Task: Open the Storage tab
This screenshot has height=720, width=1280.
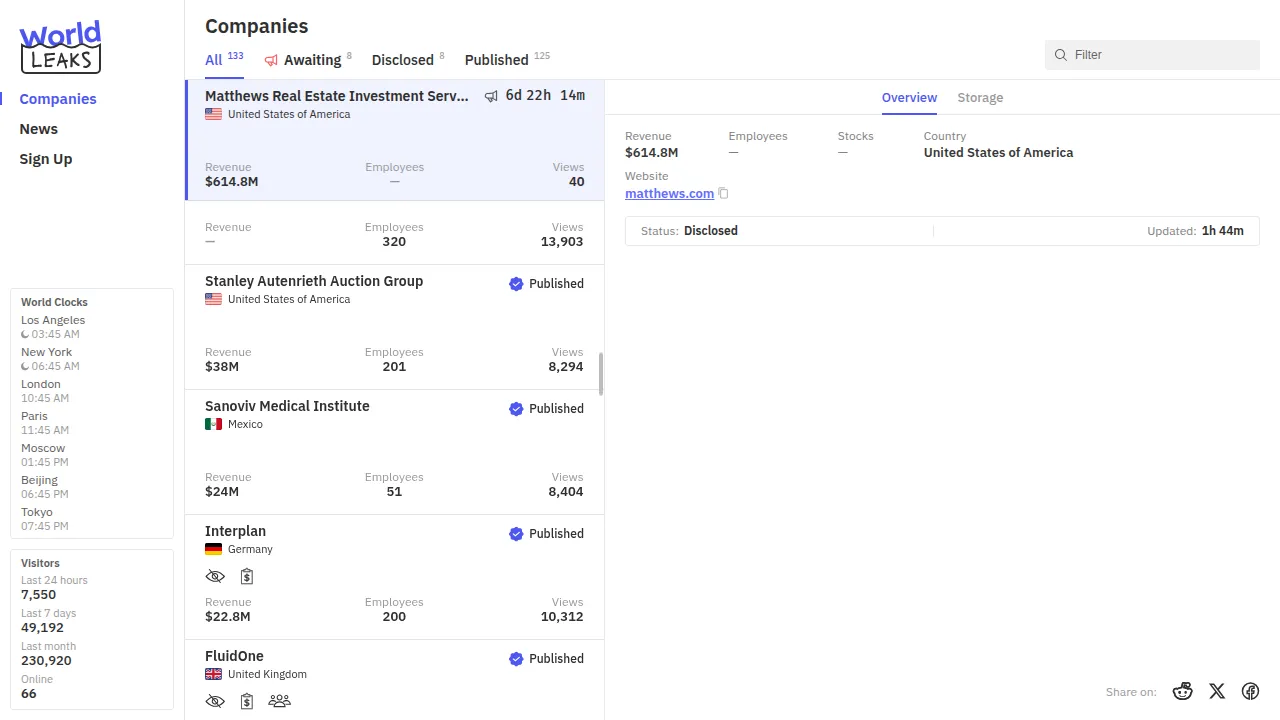Action: [x=980, y=98]
